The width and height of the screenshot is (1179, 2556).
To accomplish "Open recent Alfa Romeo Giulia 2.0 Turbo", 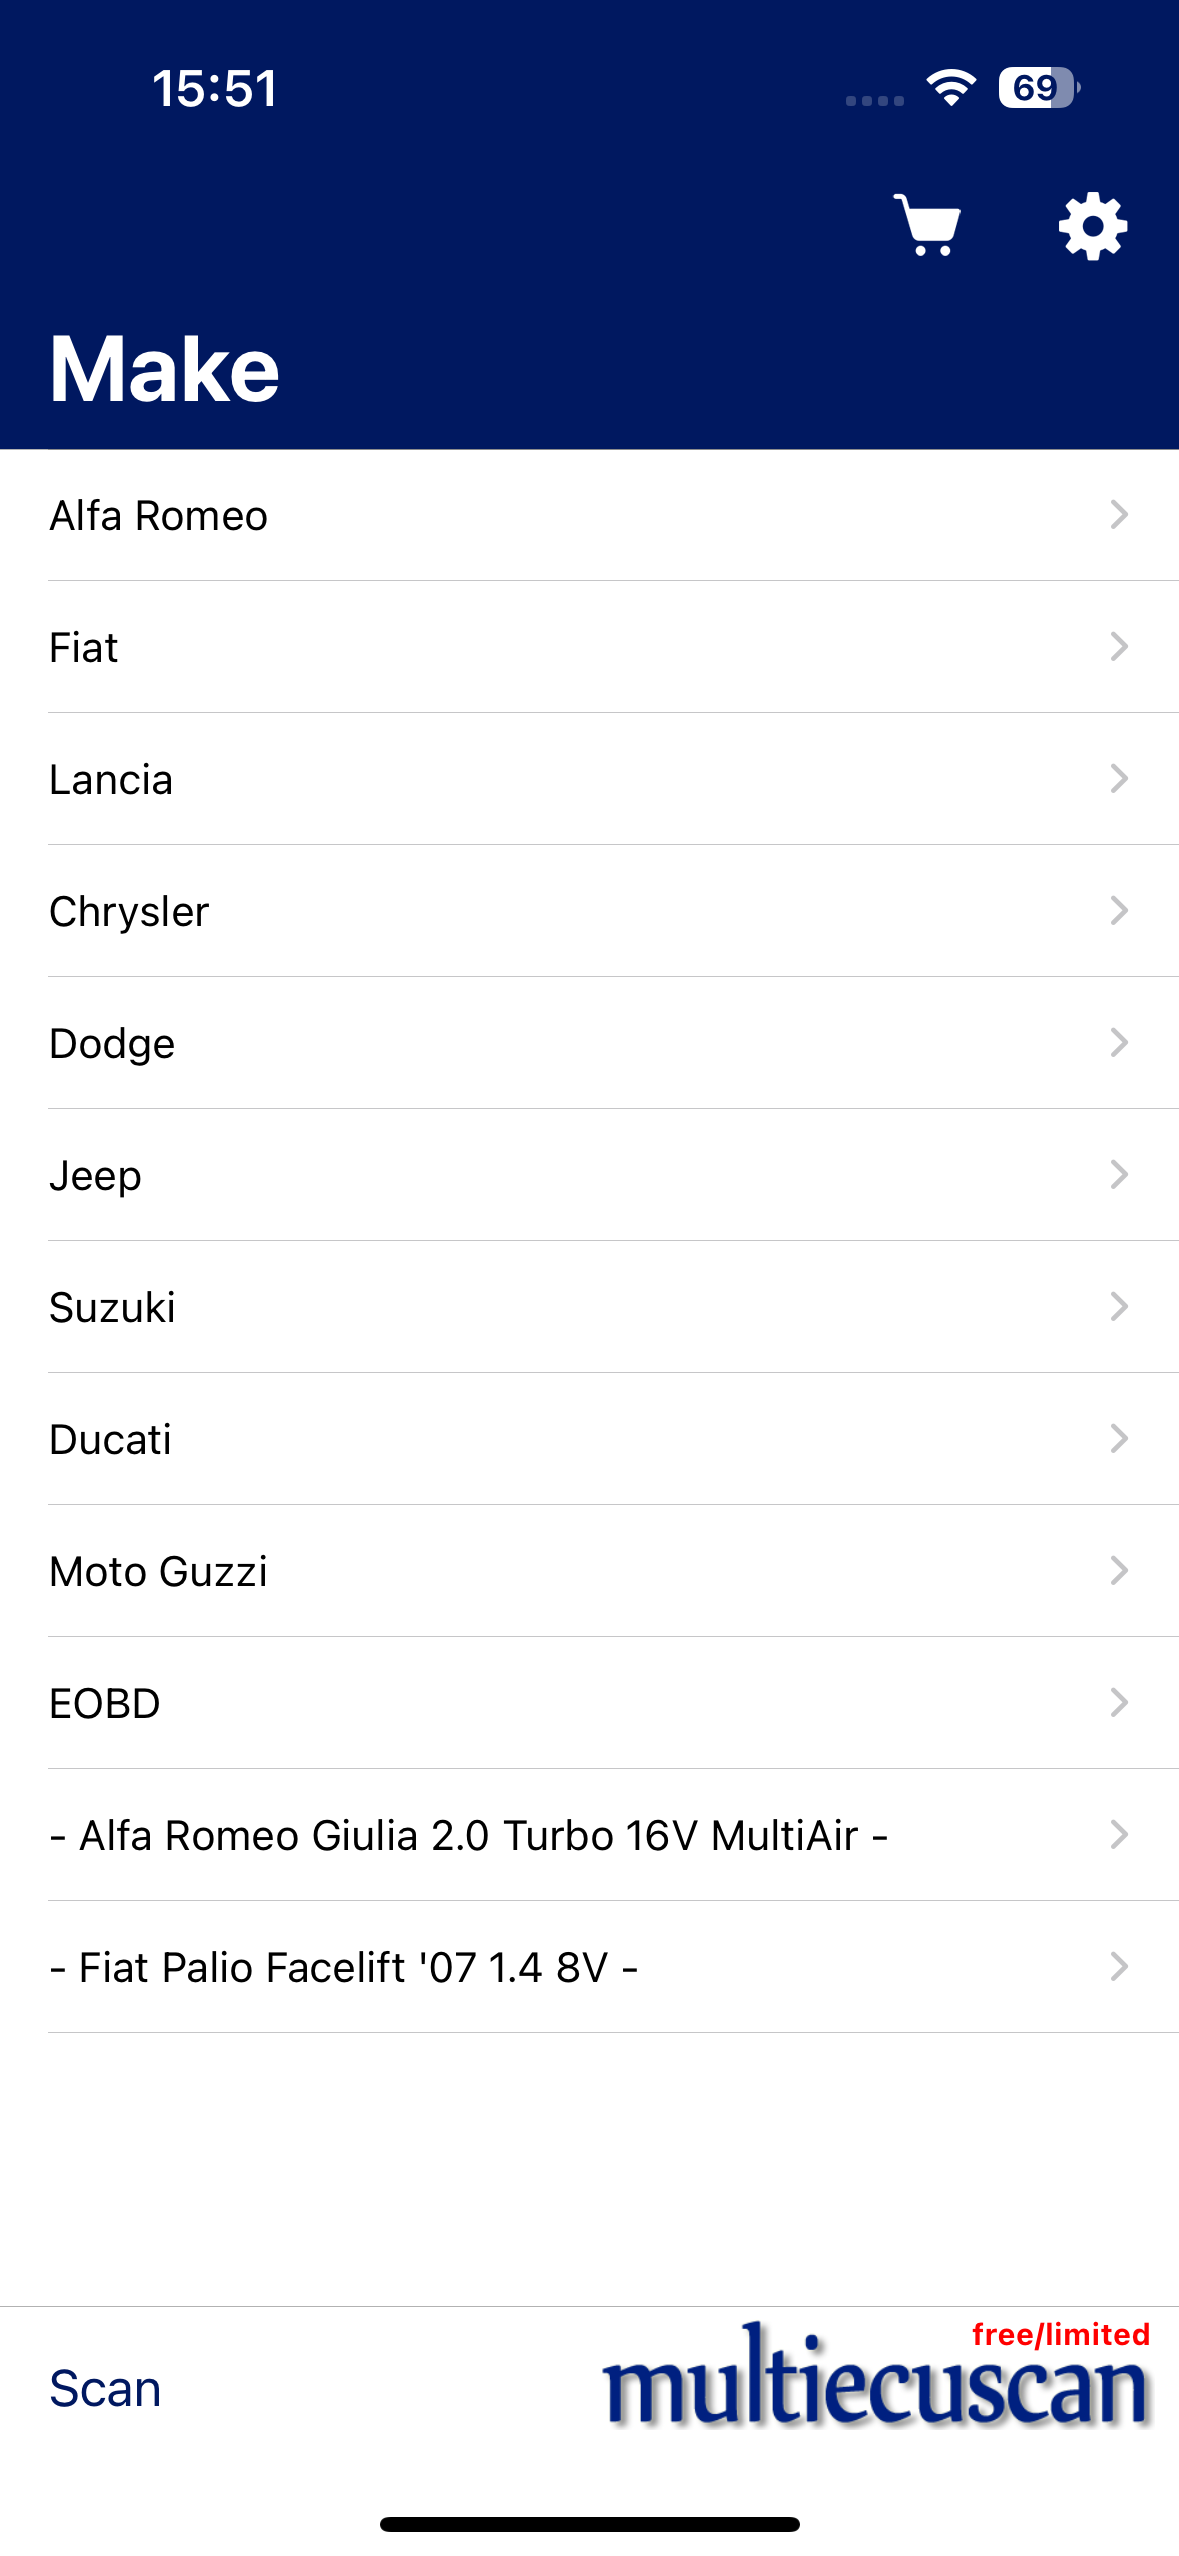I will coord(468,1836).
